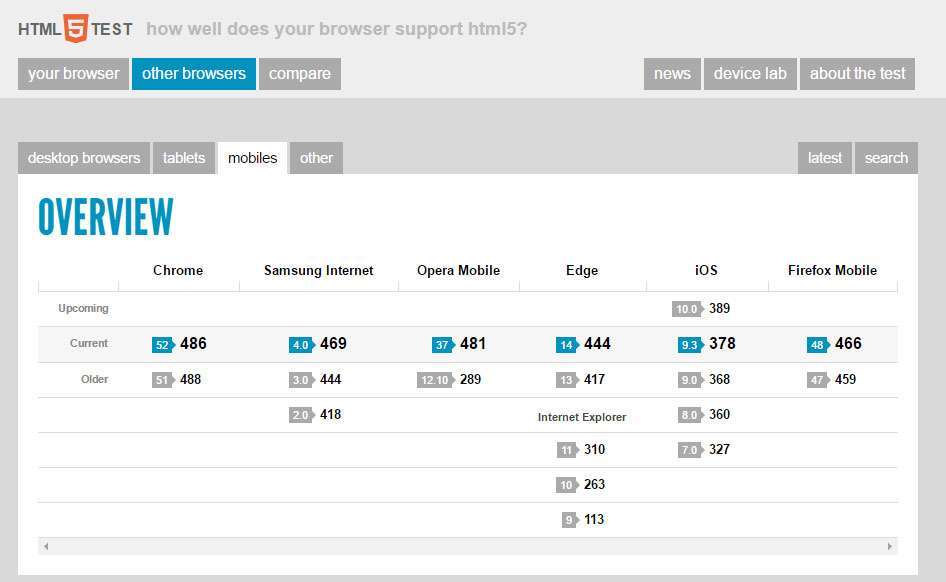
Task: Click Samsung Internet score 469
Action: pos(333,344)
